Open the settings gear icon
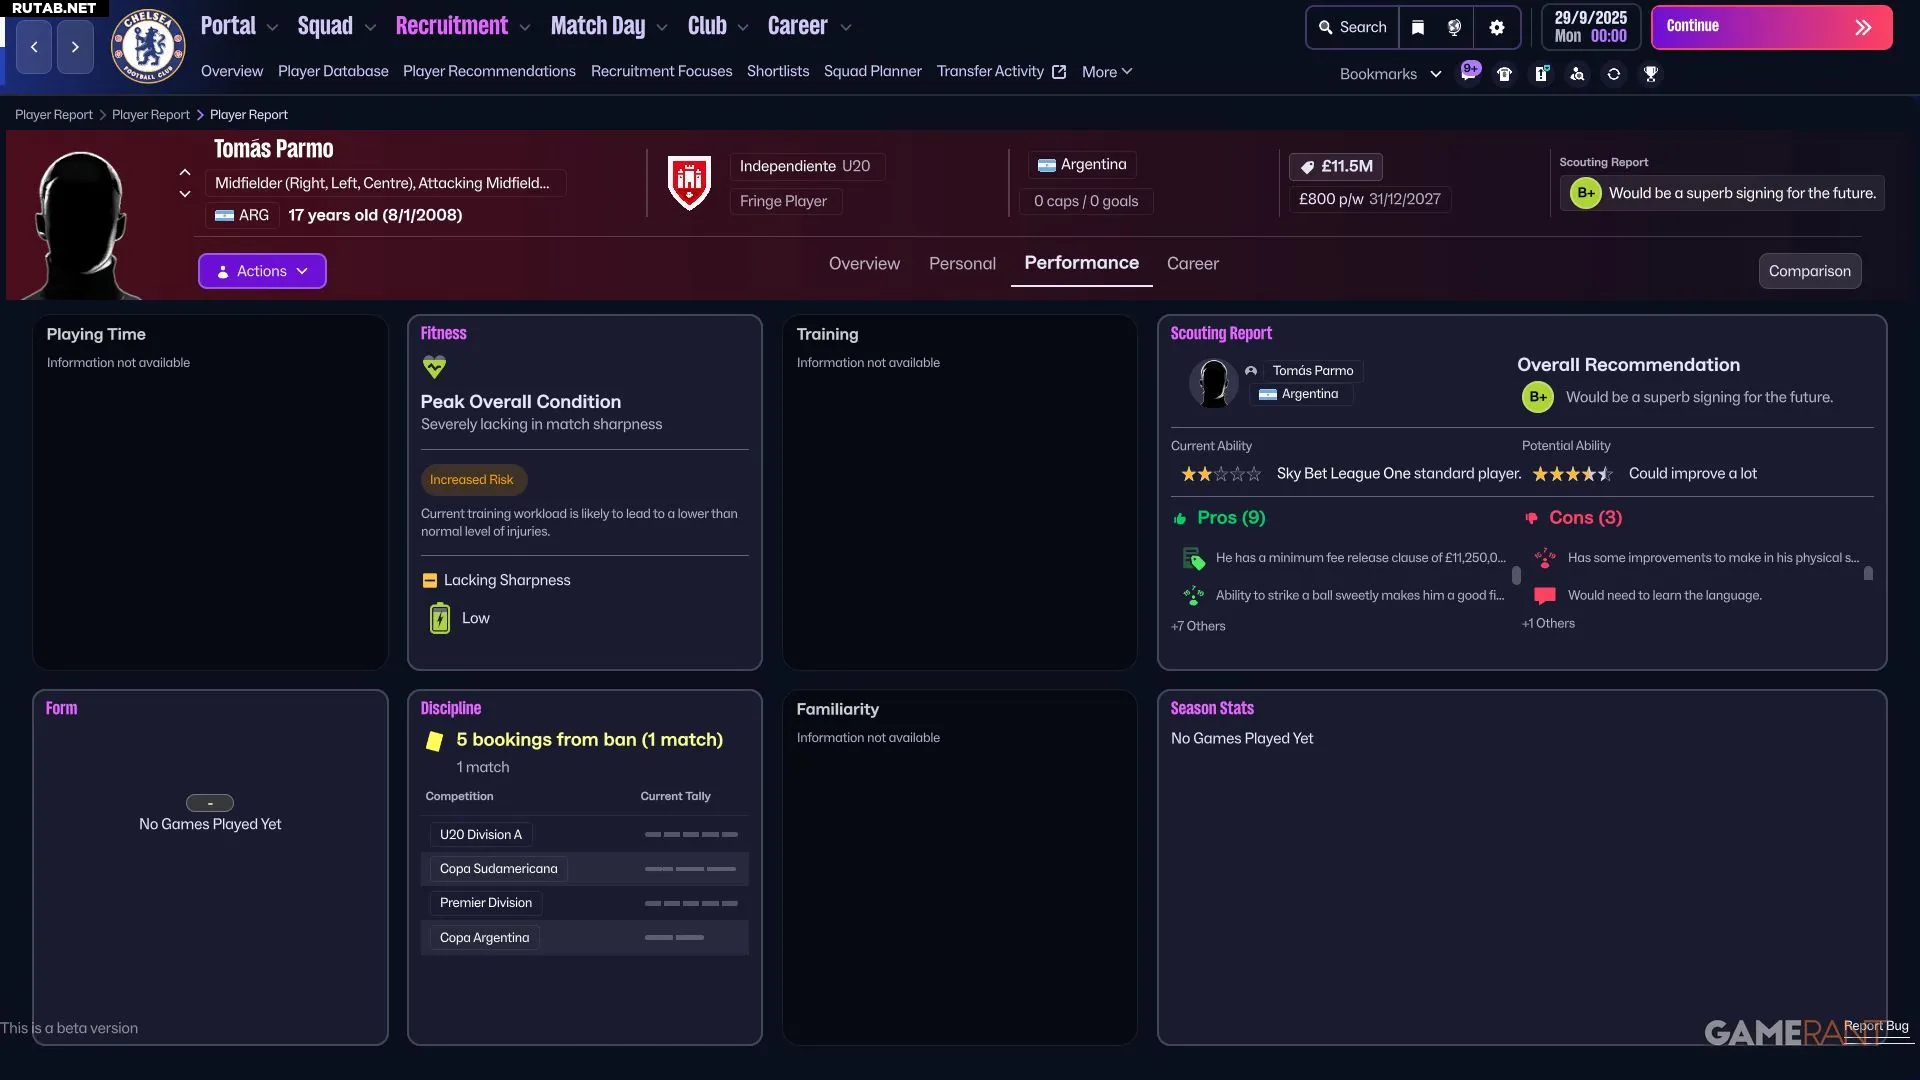 point(1497,28)
